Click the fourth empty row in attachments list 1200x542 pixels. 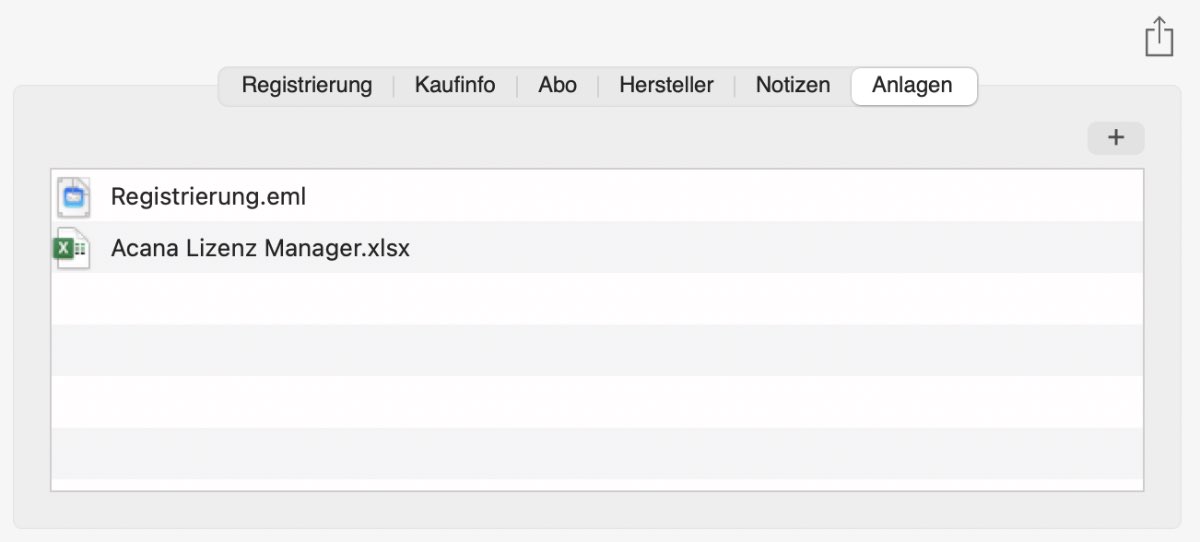[597, 453]
